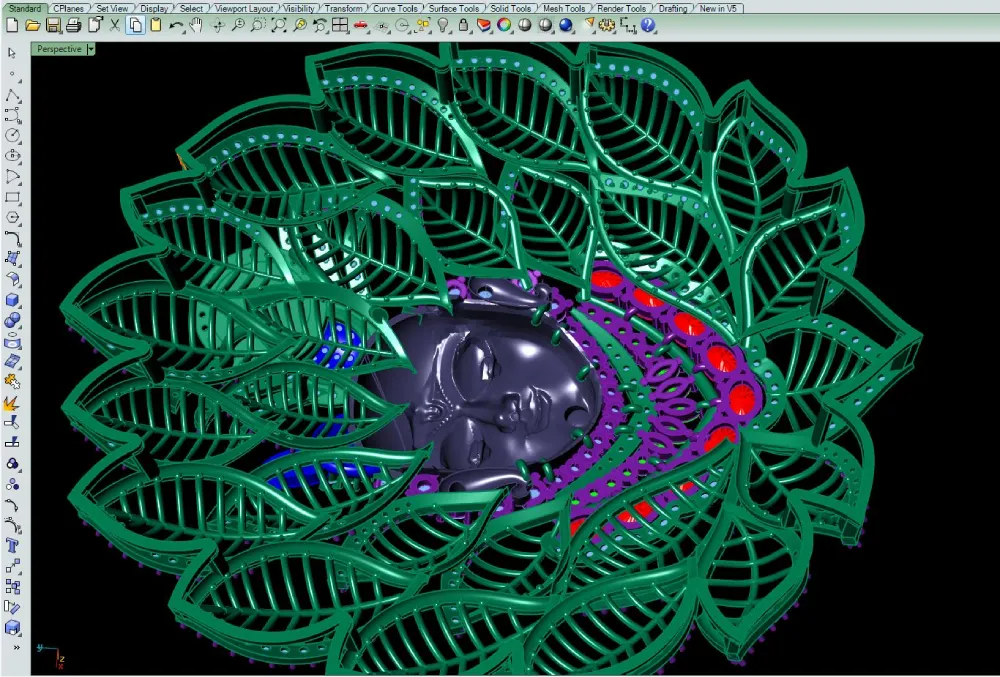The width and height of the screenshot is (1000, 677).
Task: Open the New in V5 tab
Action: pyautogui.click(x=719, y=8)
